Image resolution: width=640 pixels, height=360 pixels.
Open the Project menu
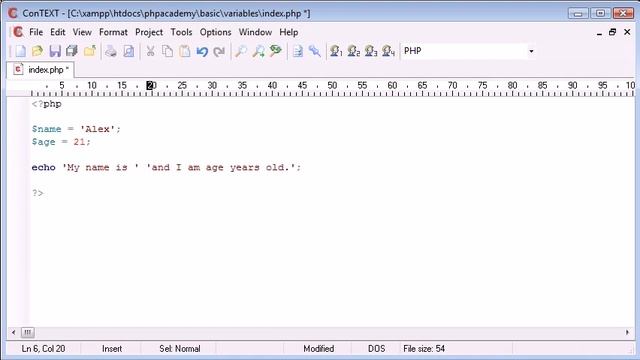click(149, 32)
